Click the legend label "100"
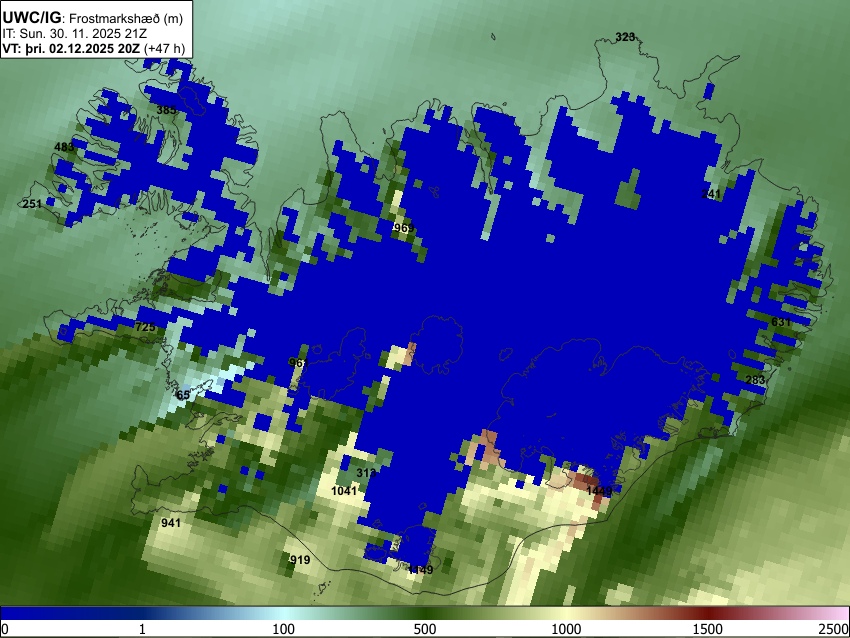This screenshot has width=850, height=638. coord(284,629)
